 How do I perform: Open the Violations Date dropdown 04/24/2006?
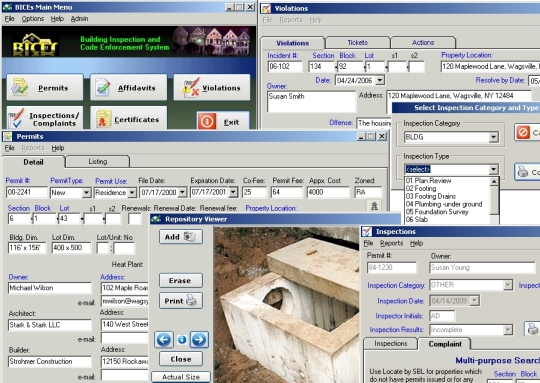380,80
